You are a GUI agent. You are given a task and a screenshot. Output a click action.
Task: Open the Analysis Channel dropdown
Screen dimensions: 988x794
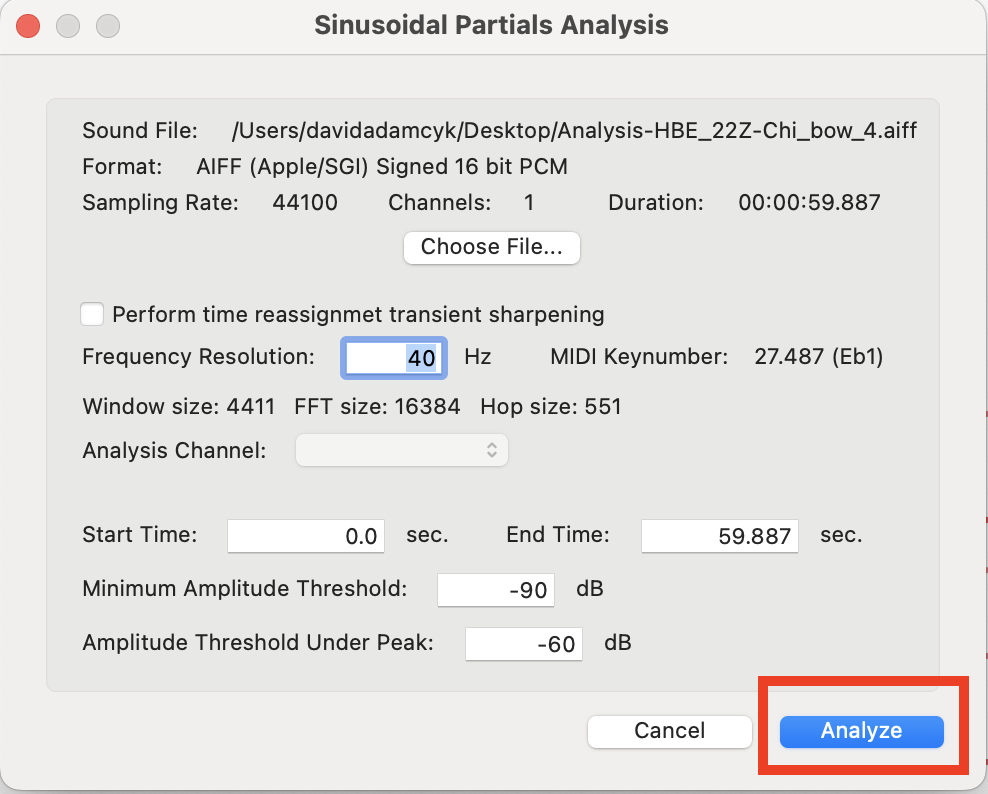tap(401, 450)
